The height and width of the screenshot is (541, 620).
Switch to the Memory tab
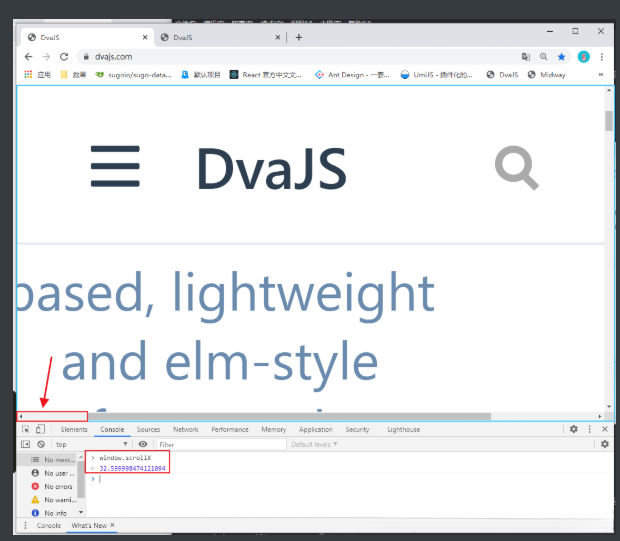point(274,429)
